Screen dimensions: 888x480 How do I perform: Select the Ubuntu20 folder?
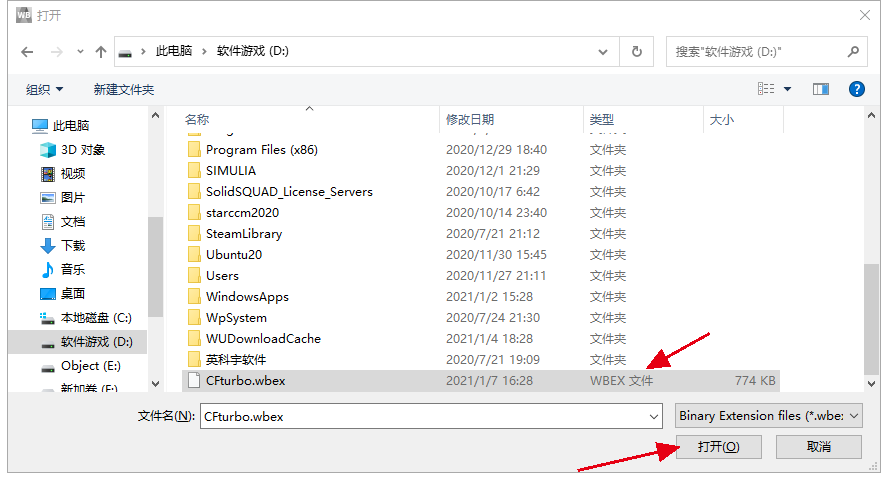click(x=233, y=254)
